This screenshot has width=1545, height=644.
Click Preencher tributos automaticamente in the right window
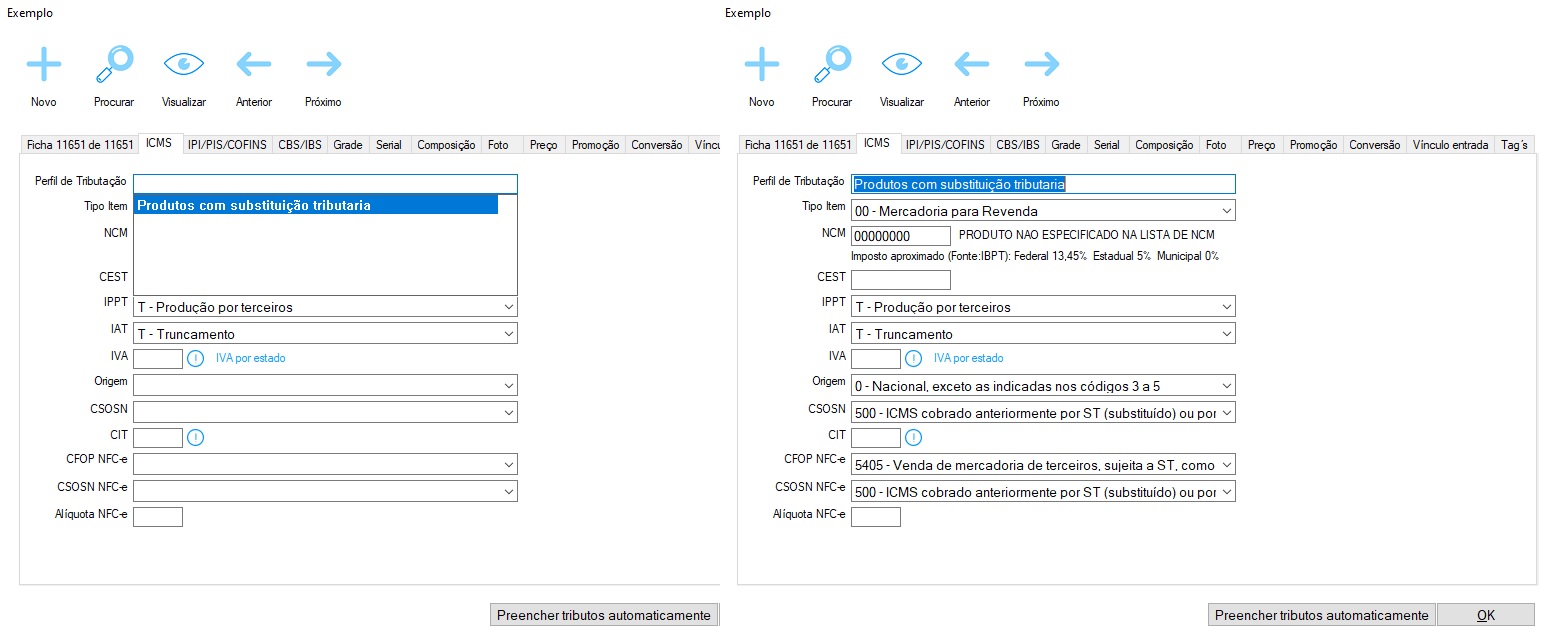click(1321, 615)
